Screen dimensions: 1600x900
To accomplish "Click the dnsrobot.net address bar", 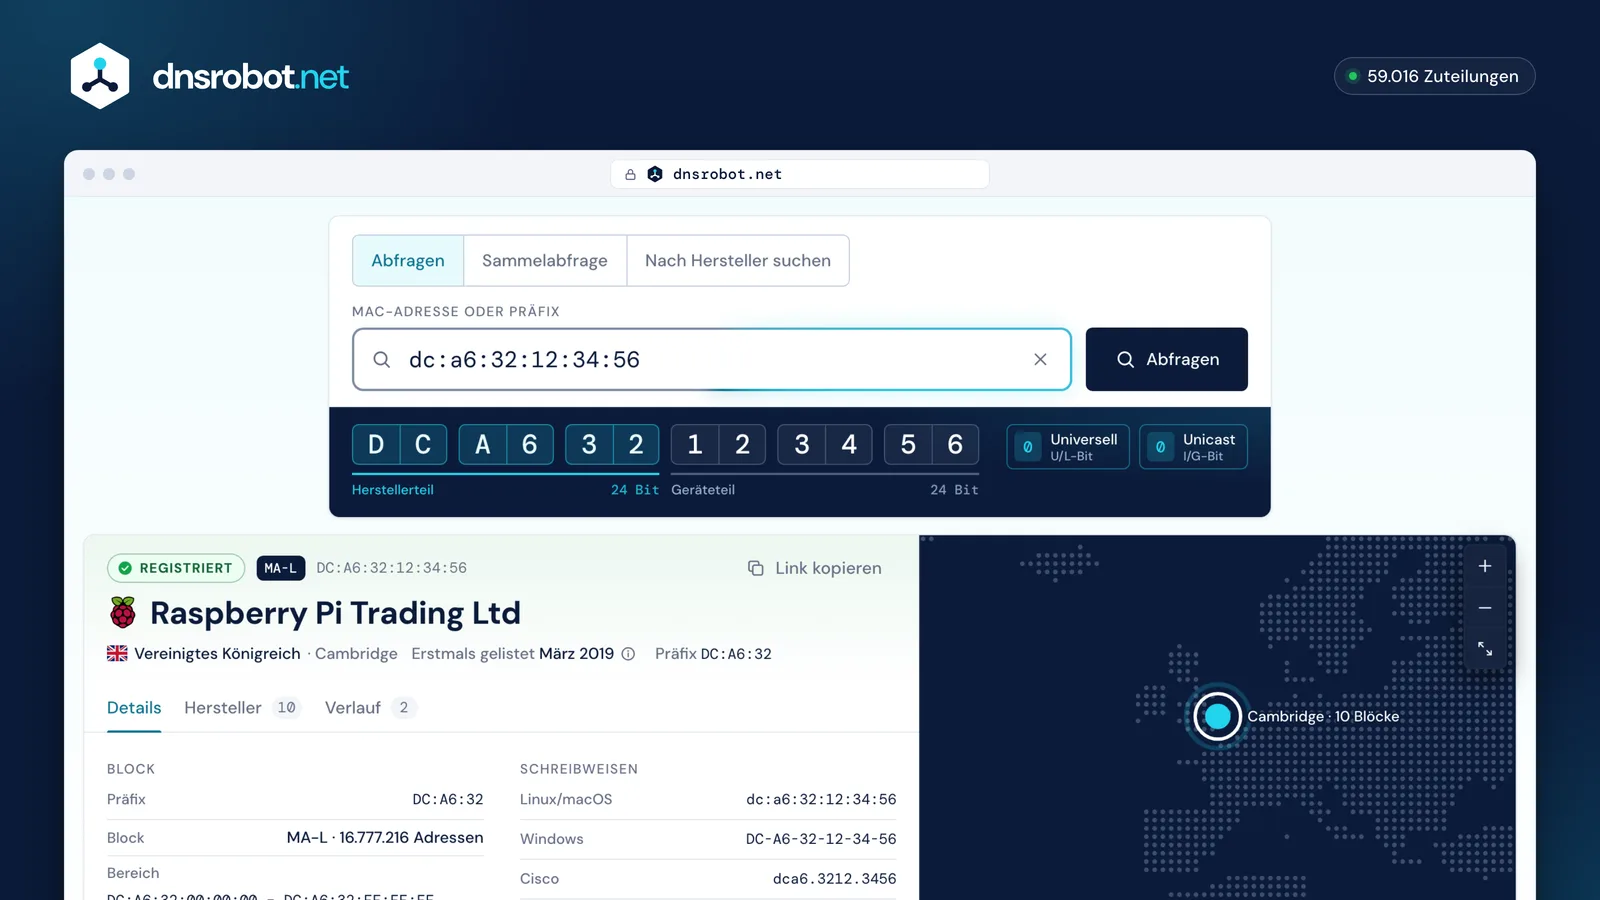I will (x=800, y=174).
